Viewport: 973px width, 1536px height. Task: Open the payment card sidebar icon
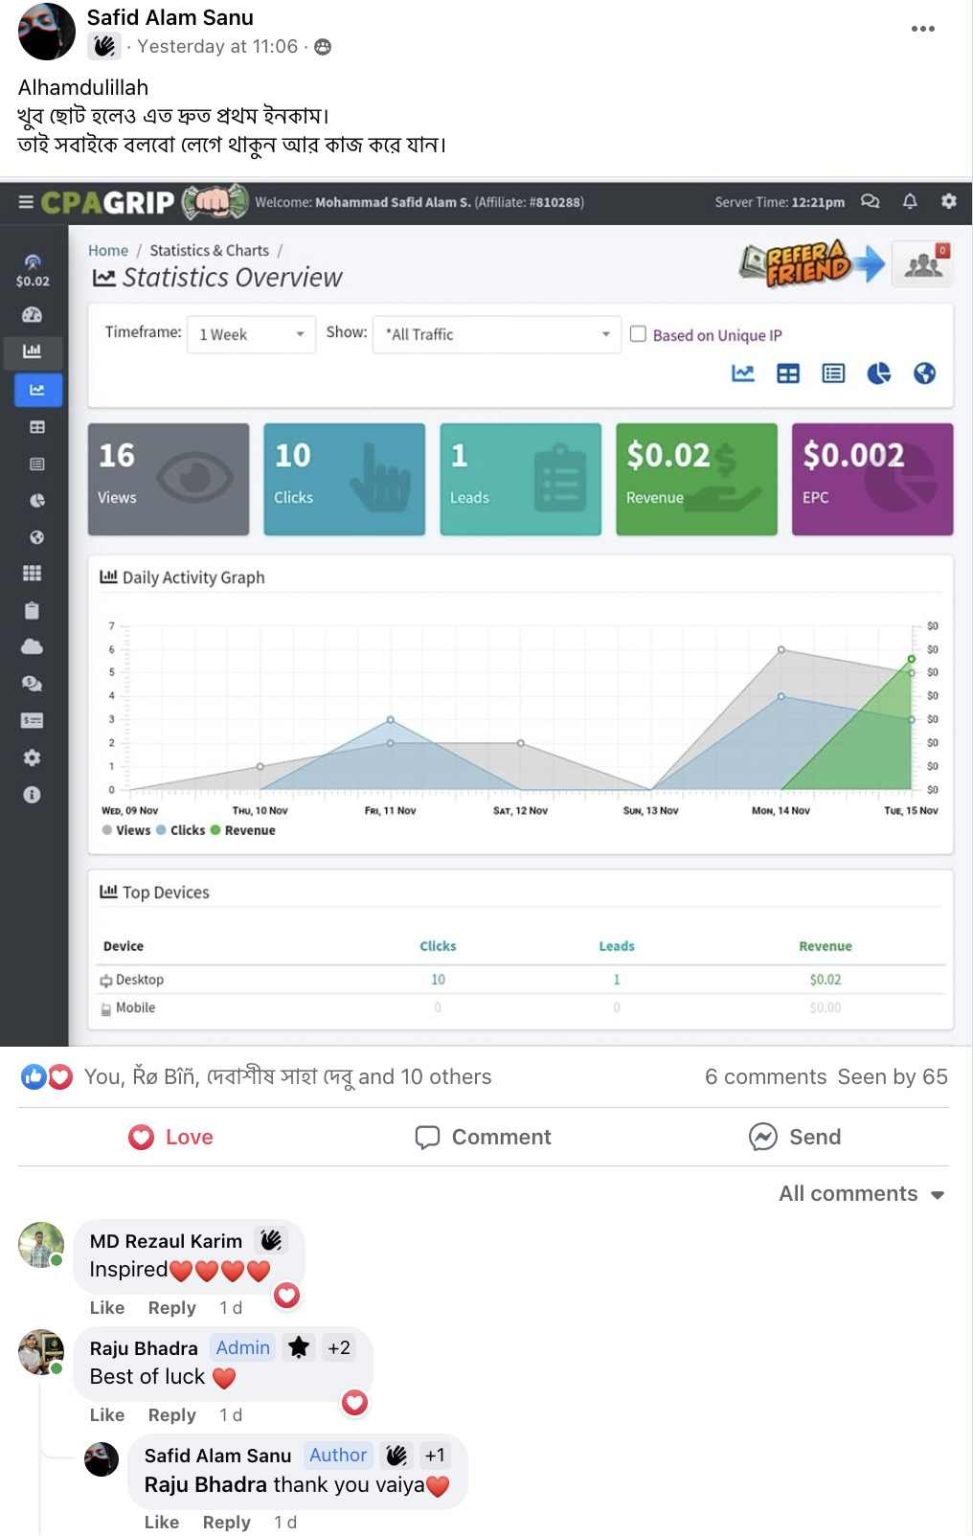coord(32,720)
